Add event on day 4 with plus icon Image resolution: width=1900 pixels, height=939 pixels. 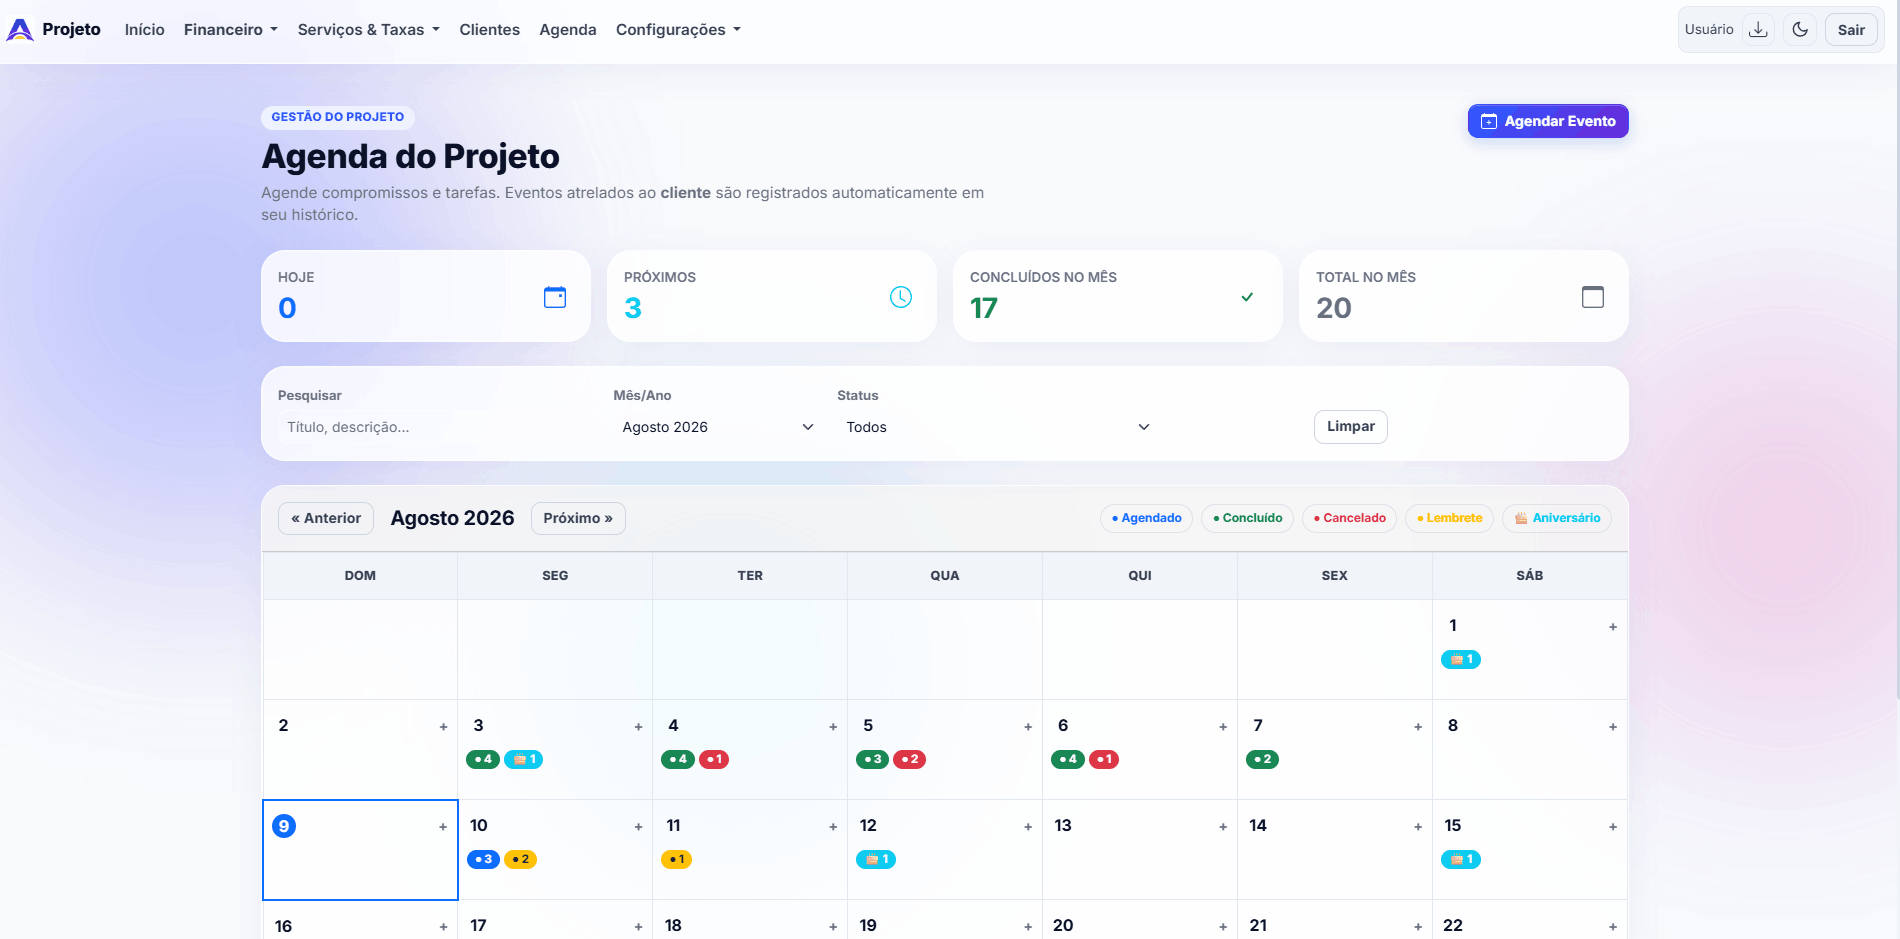(x=833, y=727)
